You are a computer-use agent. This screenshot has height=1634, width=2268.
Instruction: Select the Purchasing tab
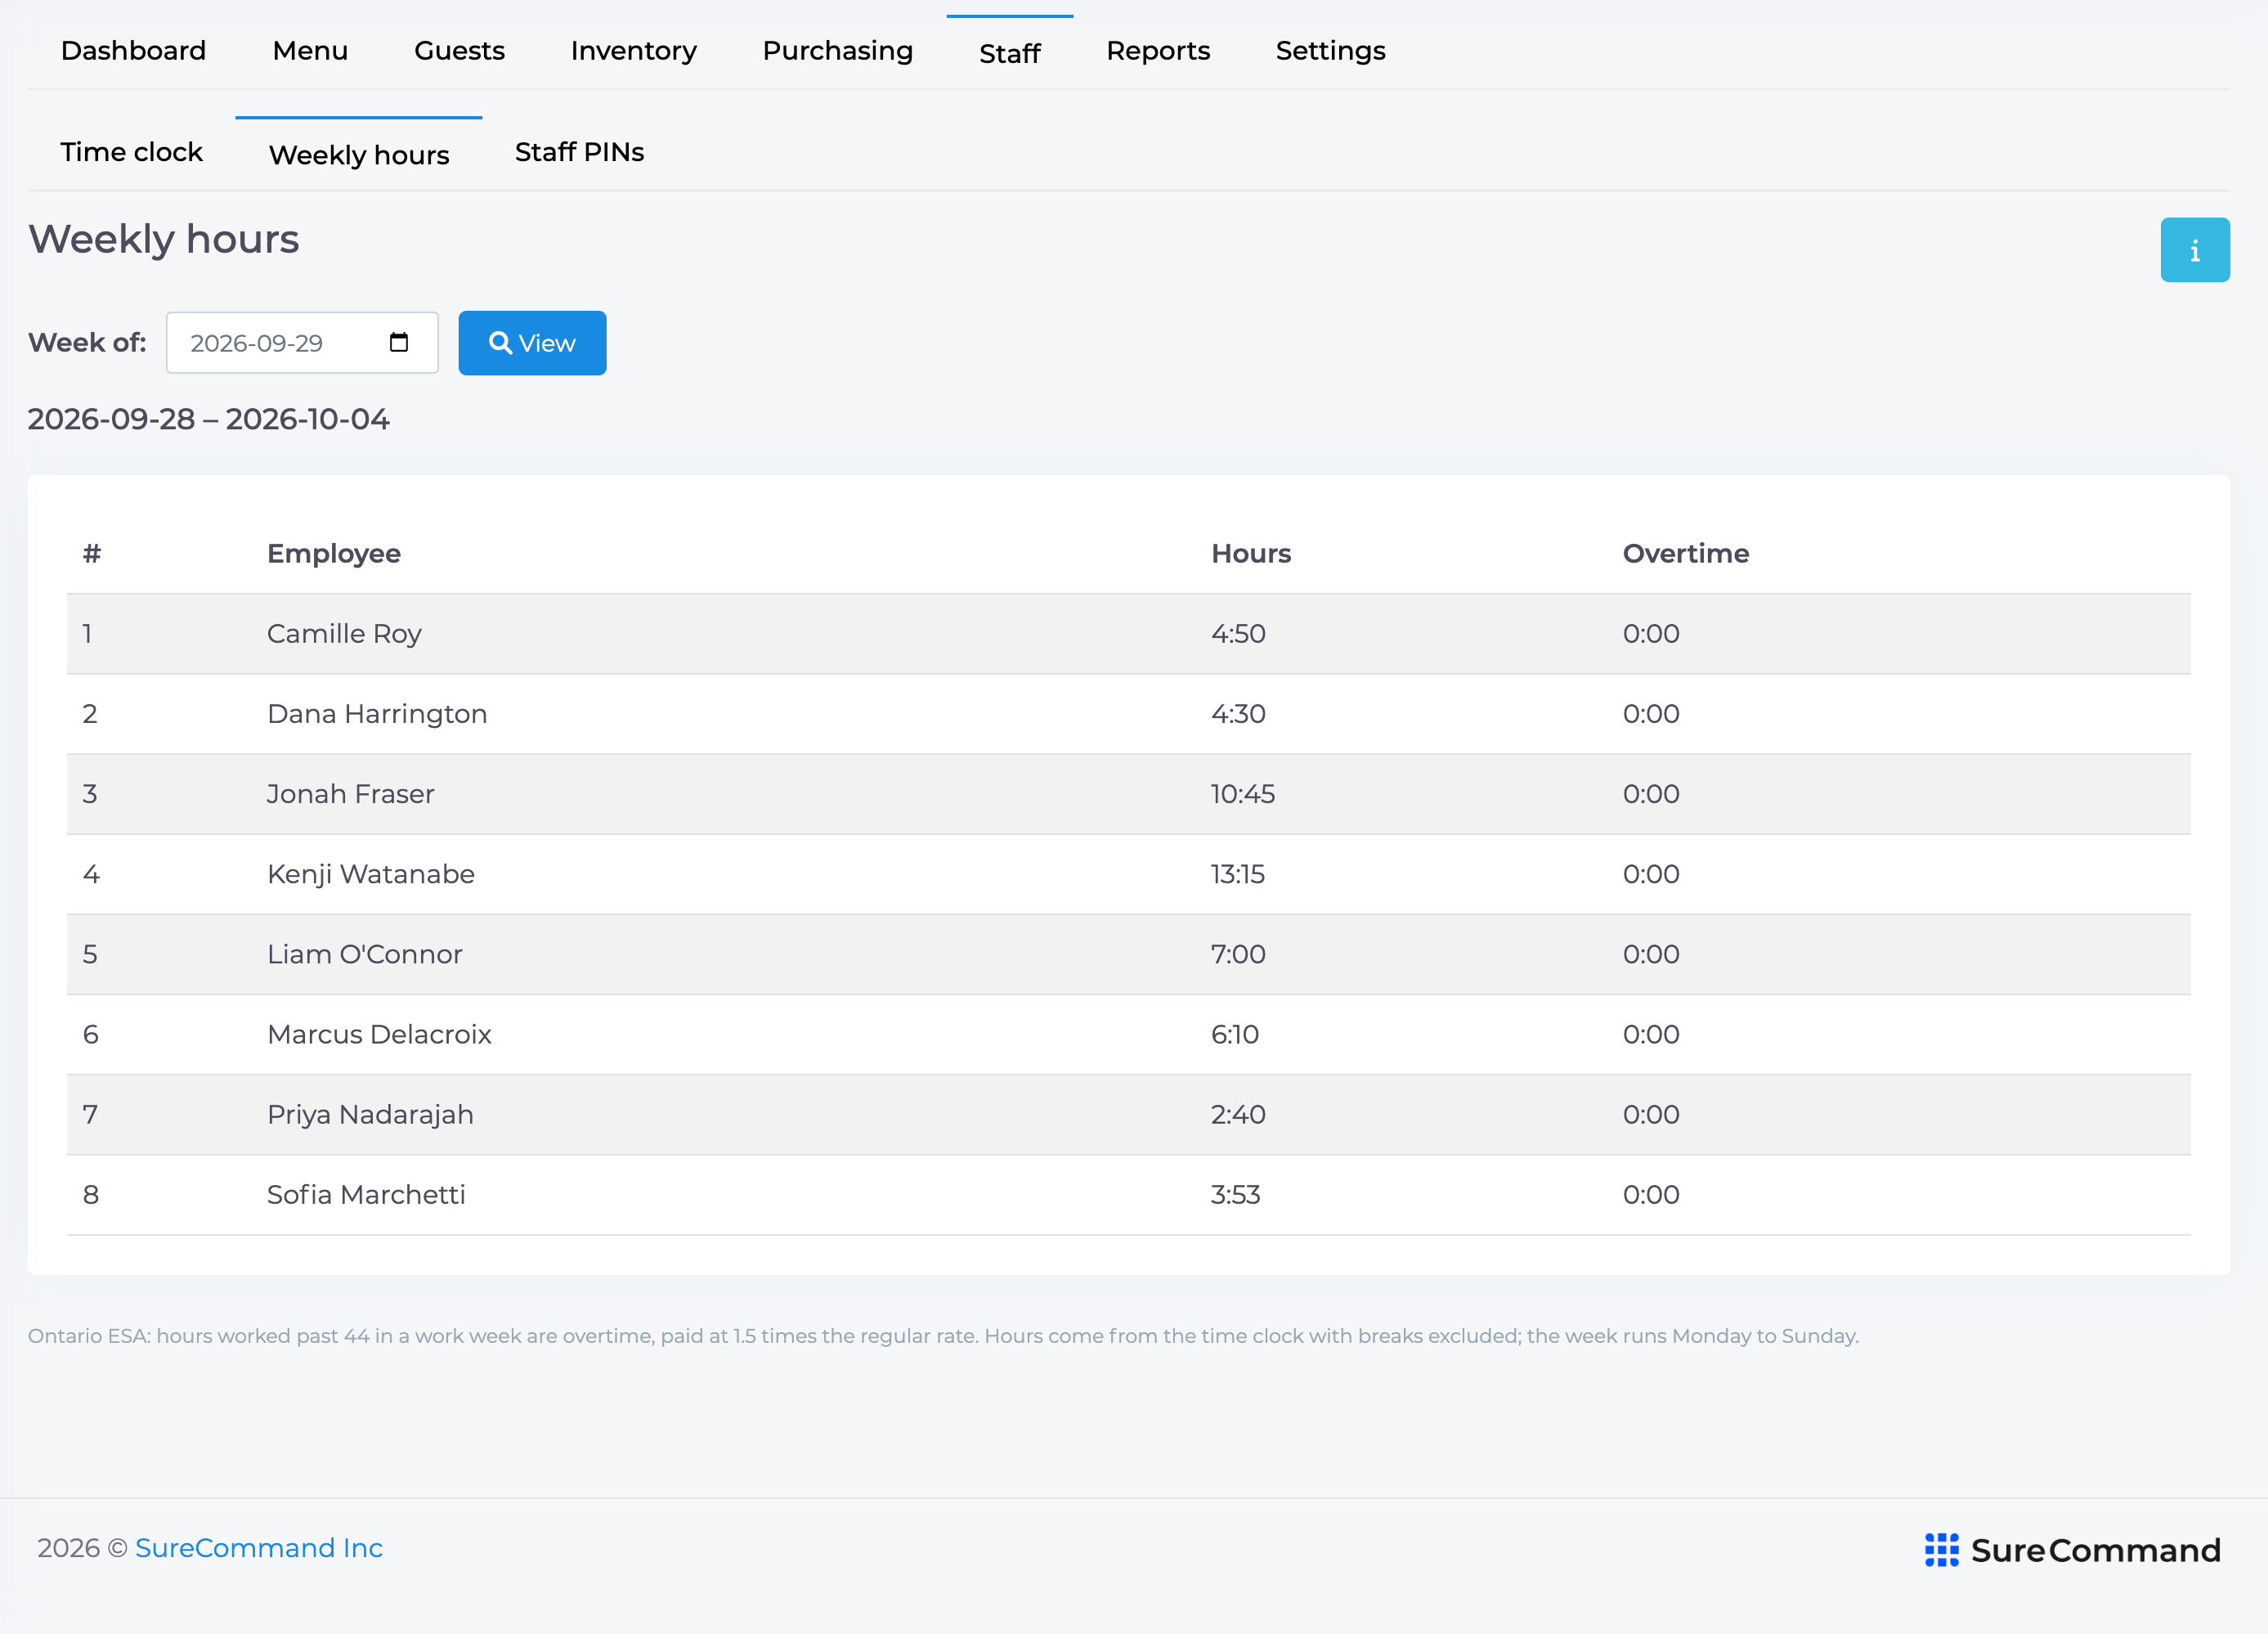click(x=837, y=51)
